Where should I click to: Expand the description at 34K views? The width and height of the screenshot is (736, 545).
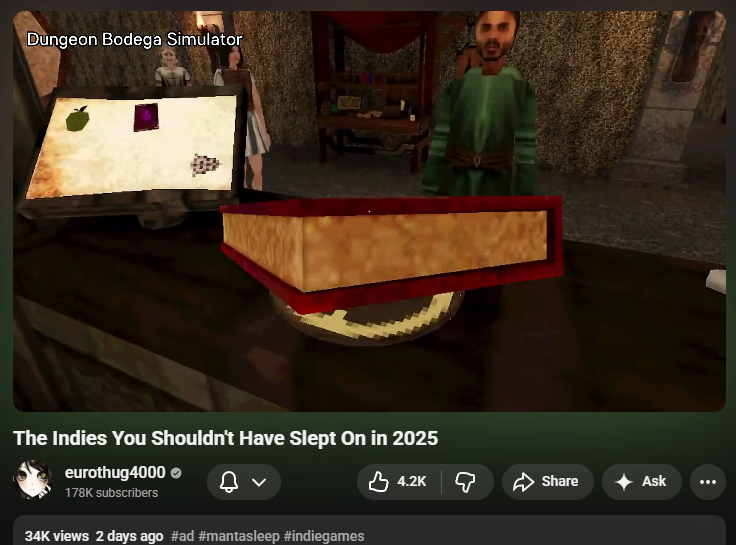tap(58, 536)
